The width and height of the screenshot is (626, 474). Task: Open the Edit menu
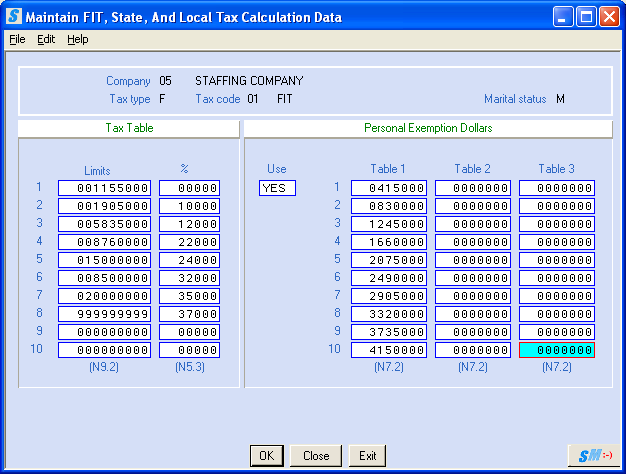(46, 39)
